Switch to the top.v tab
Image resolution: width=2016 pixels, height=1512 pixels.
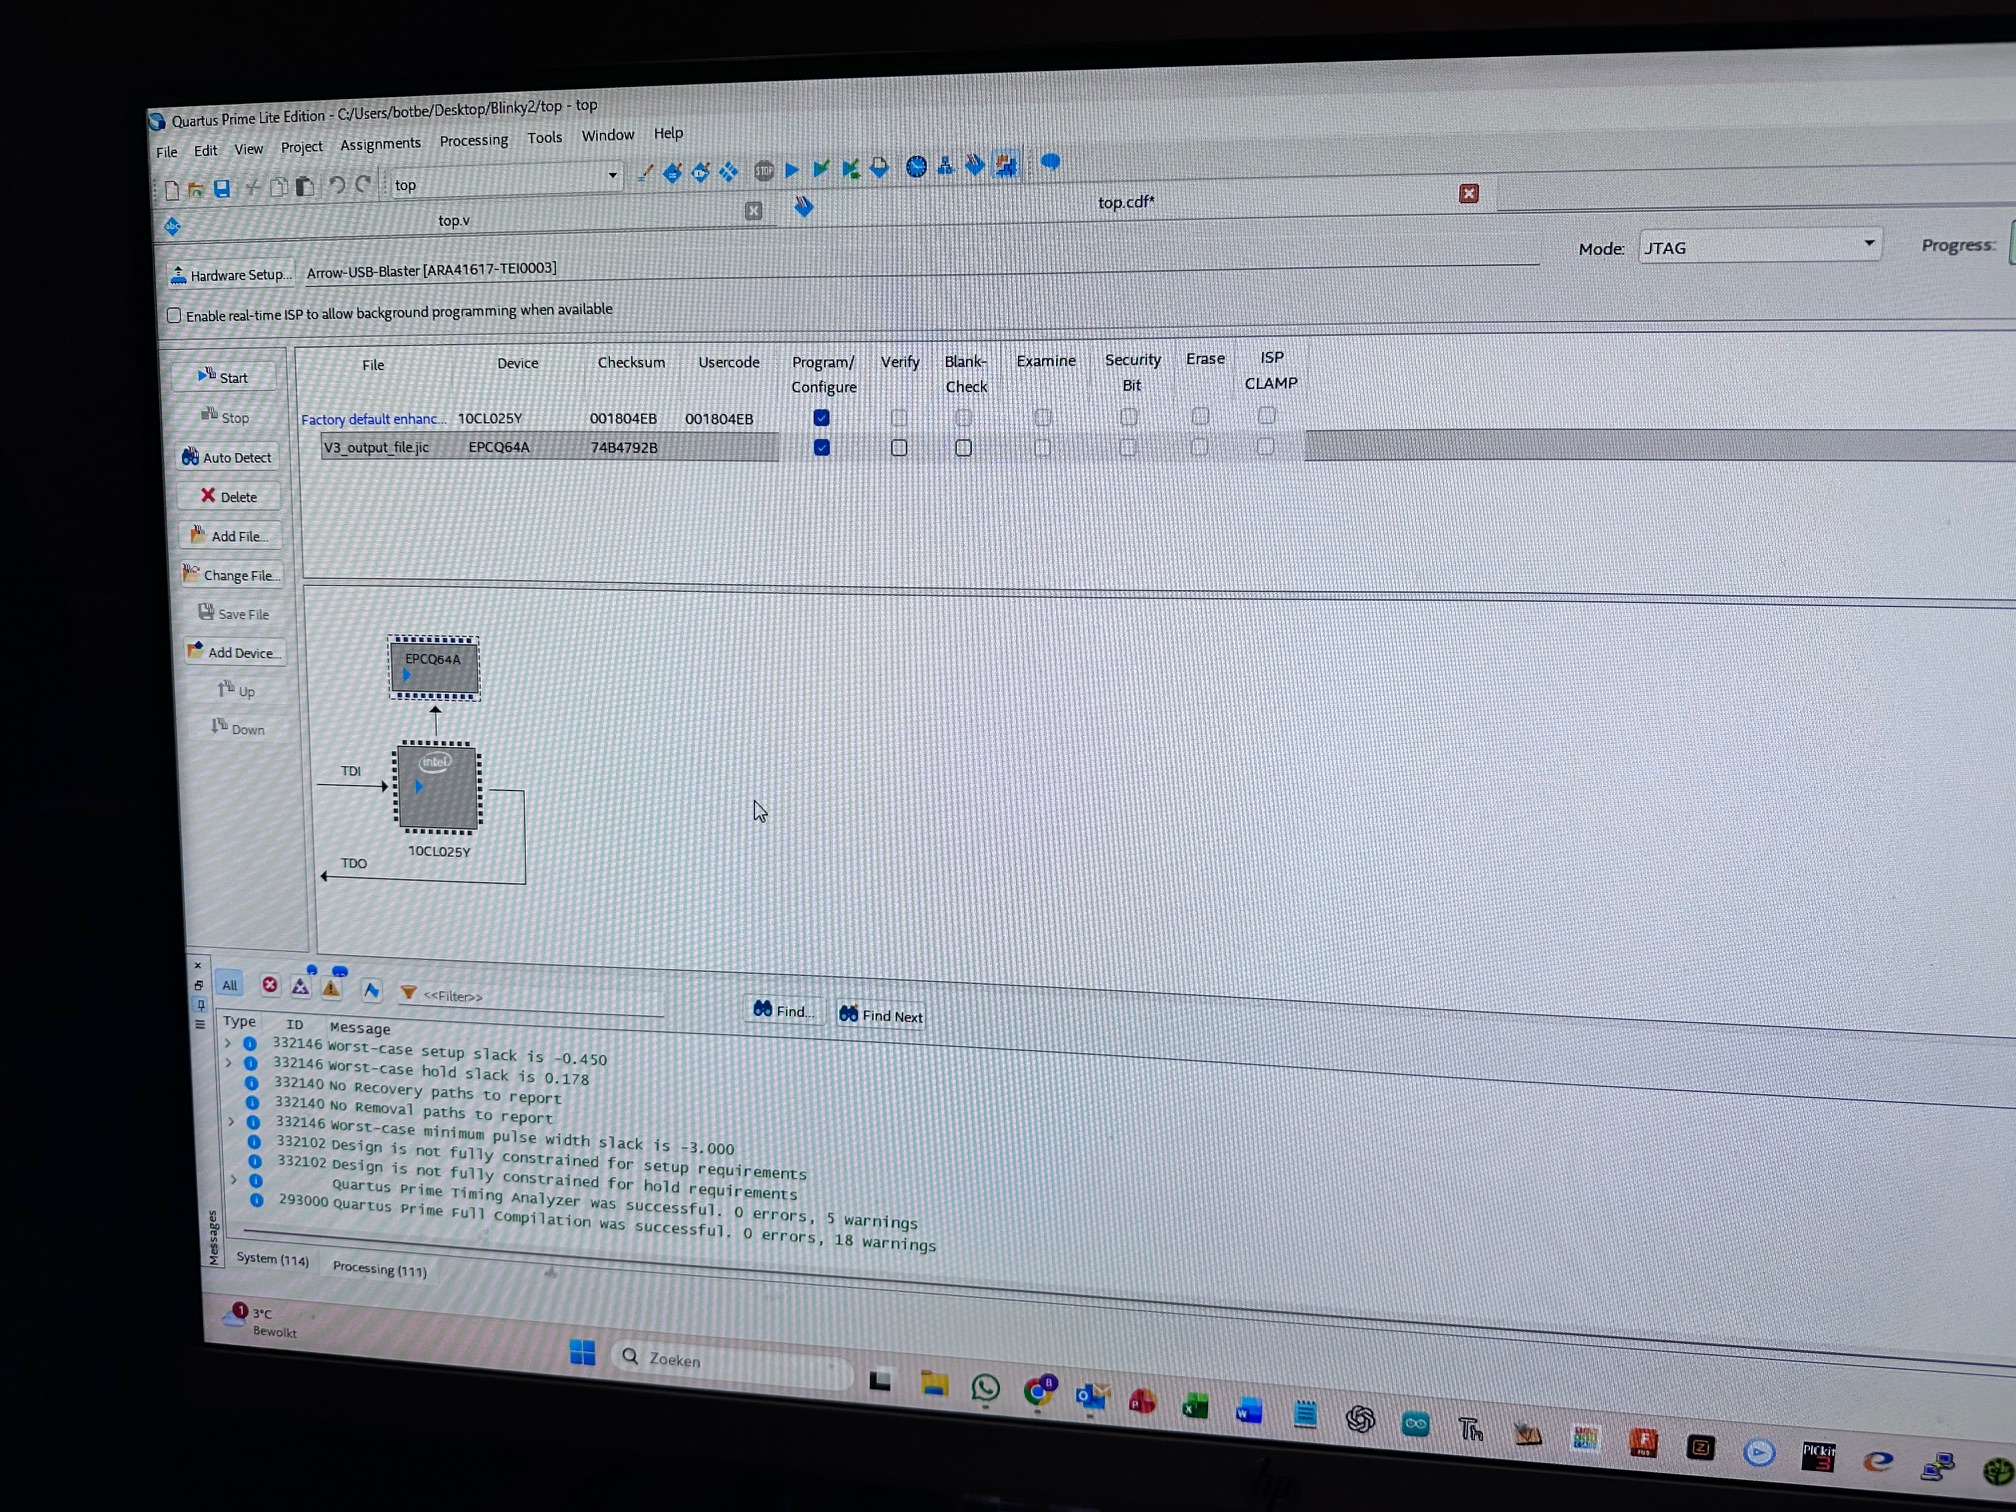click(x=453, y=220)
